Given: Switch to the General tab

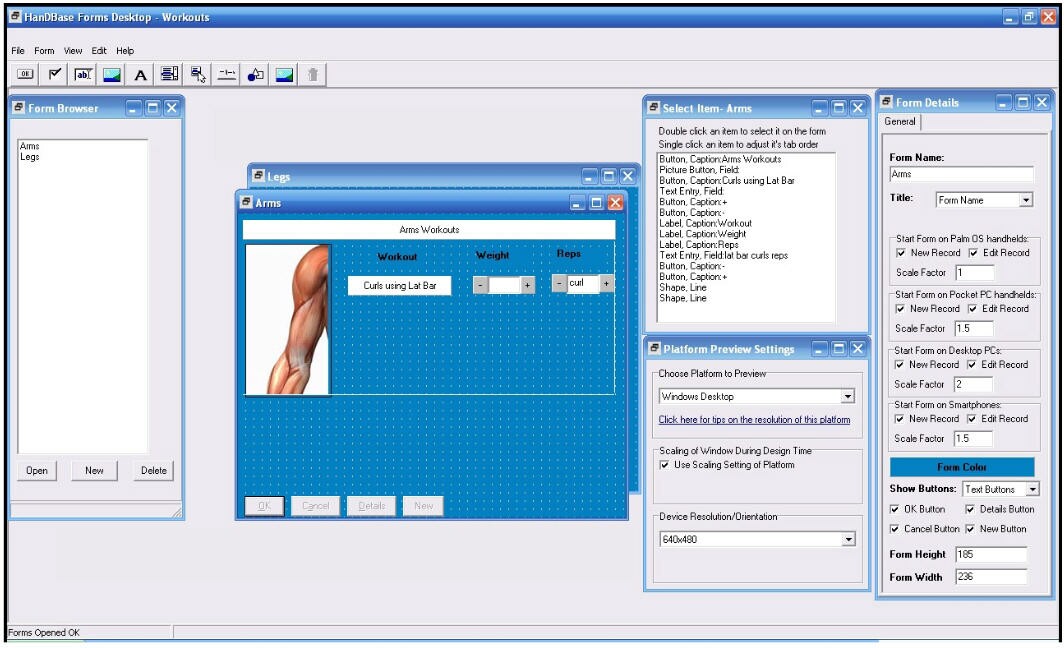Looking at the screenshot, I should (899, 122).
